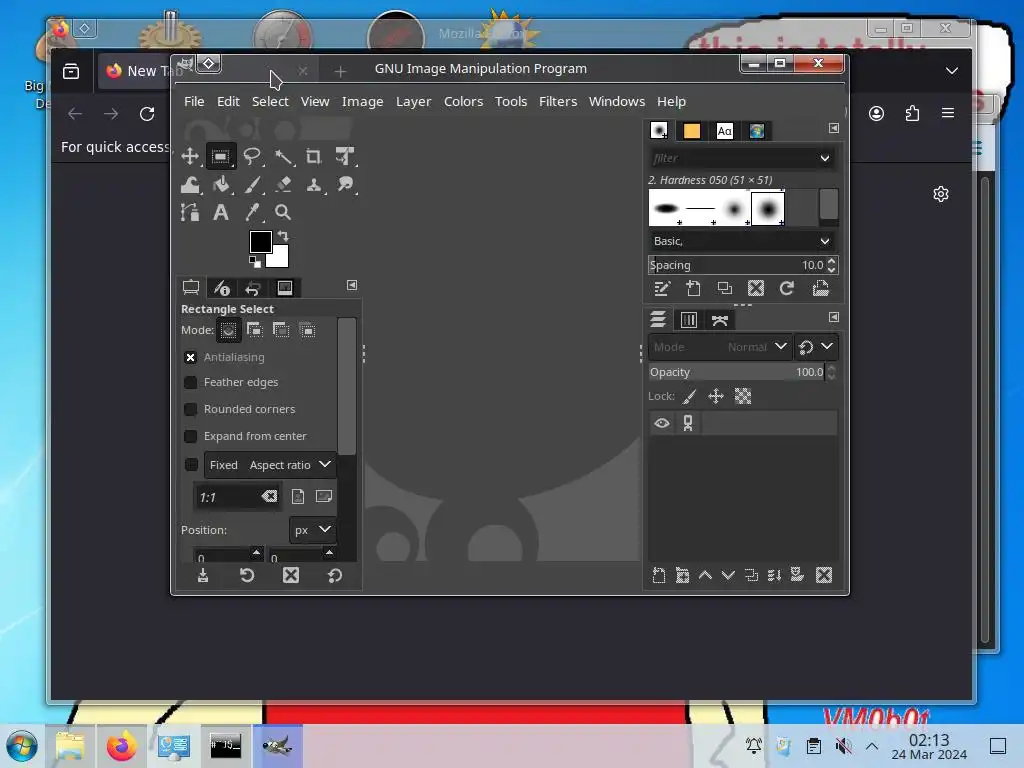Viewport: 1024px width, 768px height.
Task: Adjust the brush Spacing slider
Action: 737,265
